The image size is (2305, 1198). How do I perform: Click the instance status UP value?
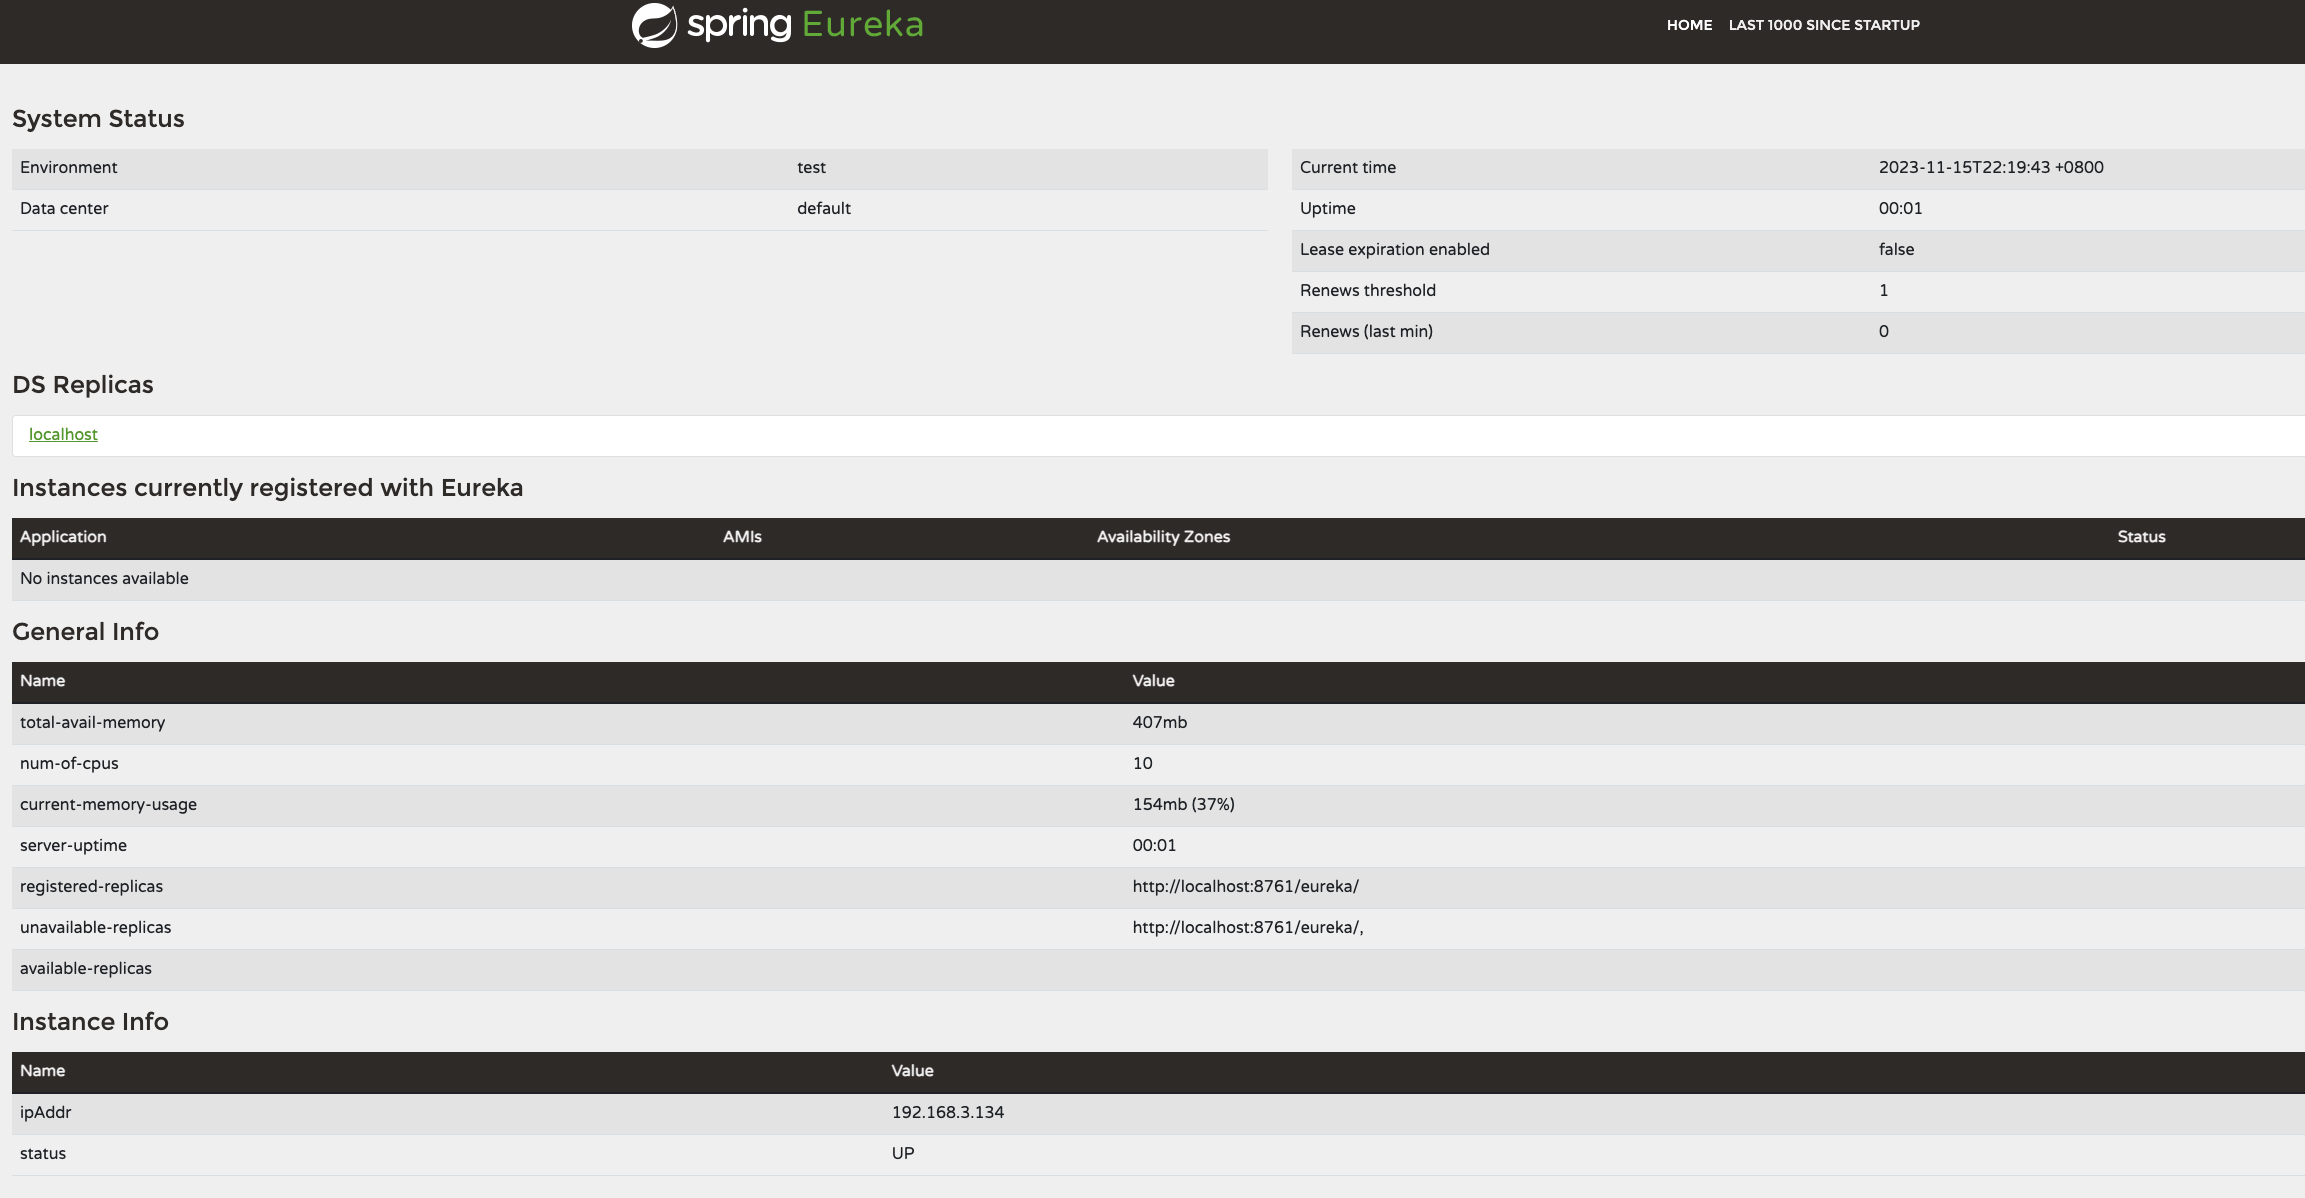coord(902,1153)
